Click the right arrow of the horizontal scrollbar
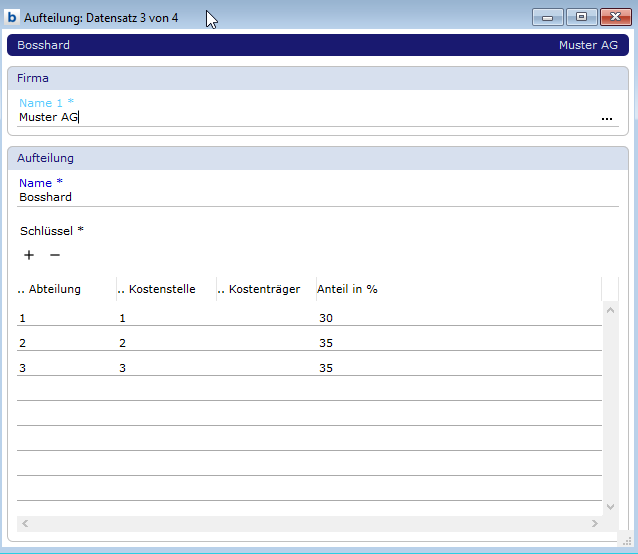Image resolution: width=638 pixels, height=554 pixels. pyautogui.click(x=594, y=523)
